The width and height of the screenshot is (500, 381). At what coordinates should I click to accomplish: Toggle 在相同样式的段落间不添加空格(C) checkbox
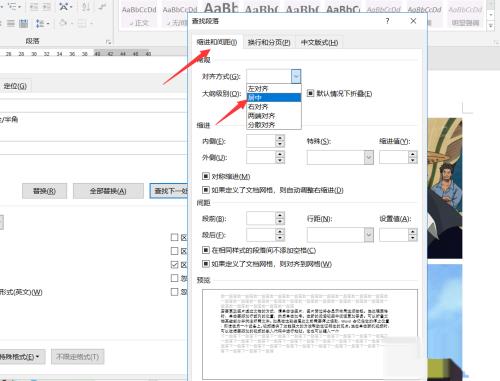click(206, 250)
